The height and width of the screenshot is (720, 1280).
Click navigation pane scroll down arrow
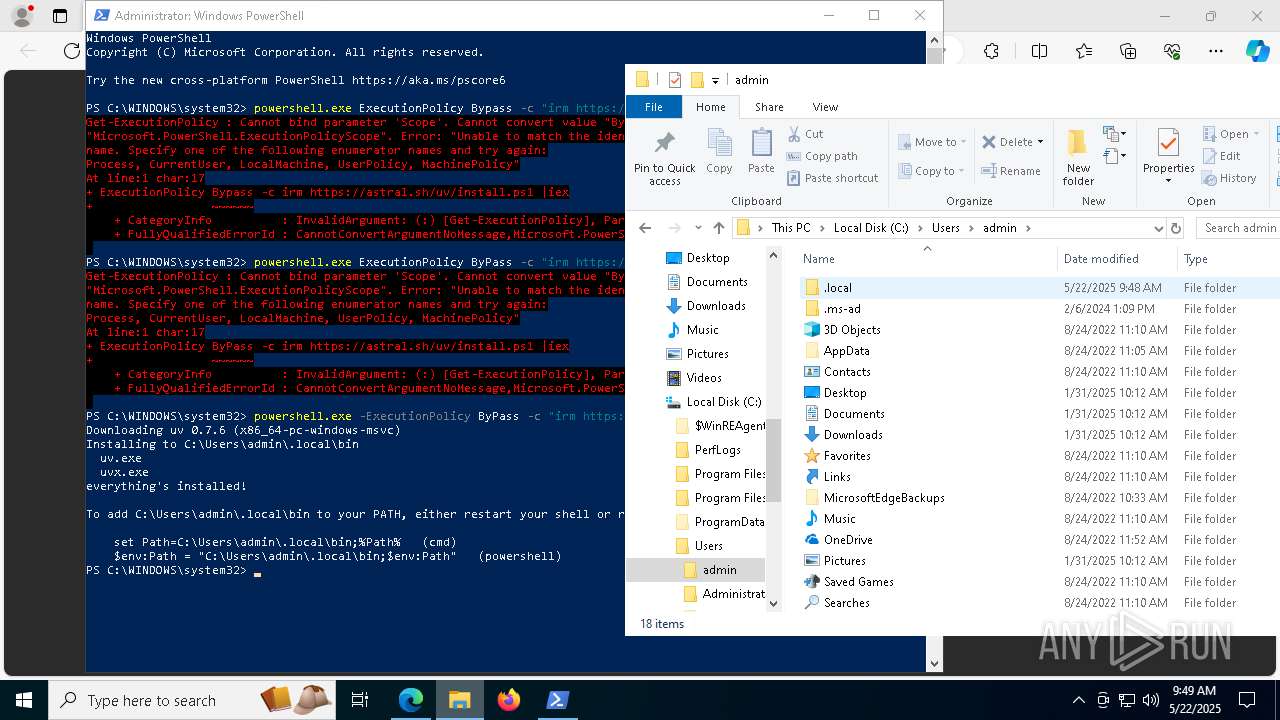[x=773, y=603]
